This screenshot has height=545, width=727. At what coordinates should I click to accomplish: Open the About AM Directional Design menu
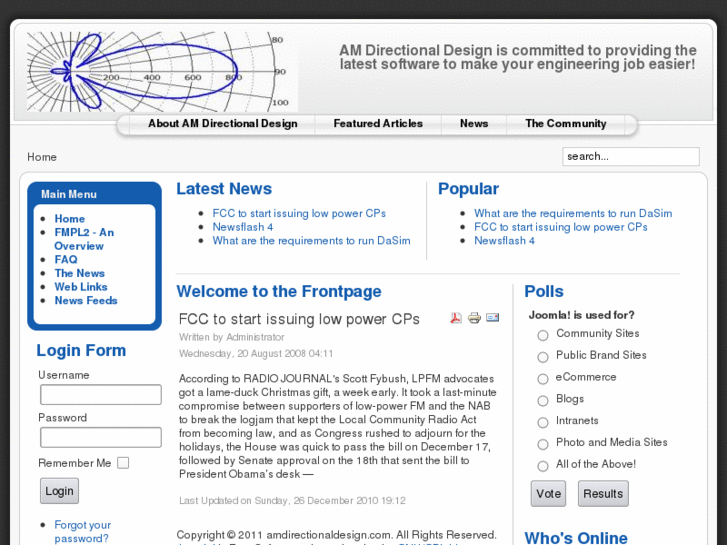tap(223, 123)
